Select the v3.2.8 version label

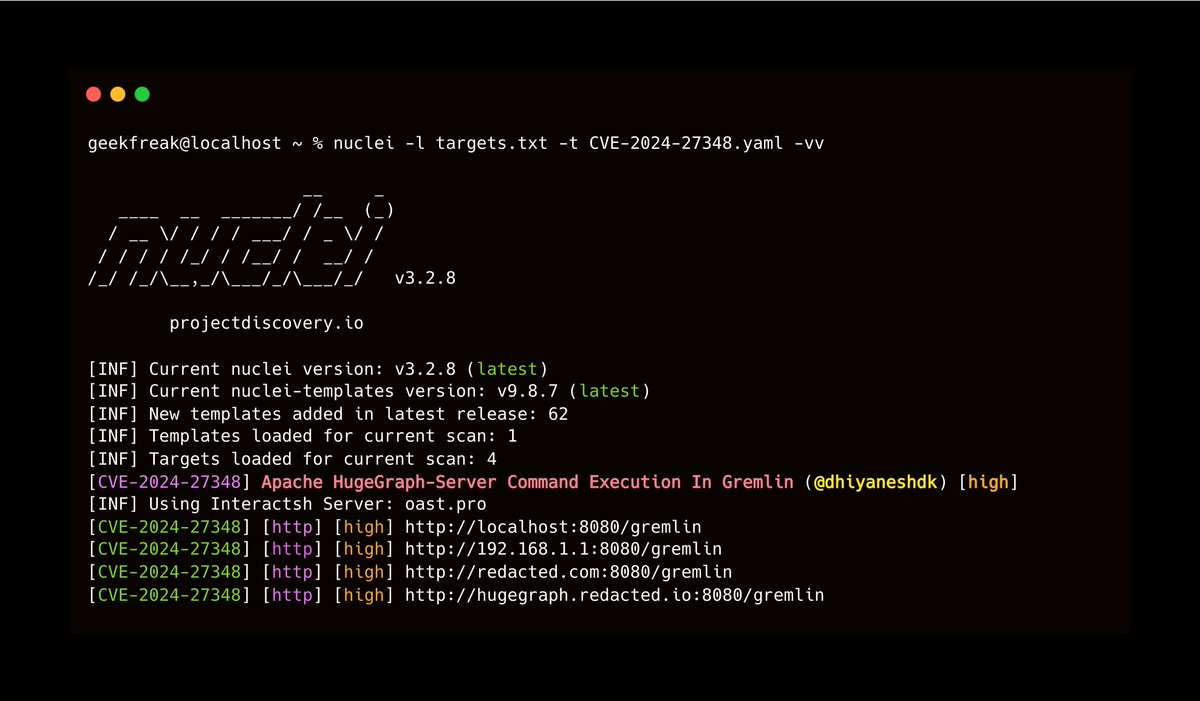click(425, 277)
